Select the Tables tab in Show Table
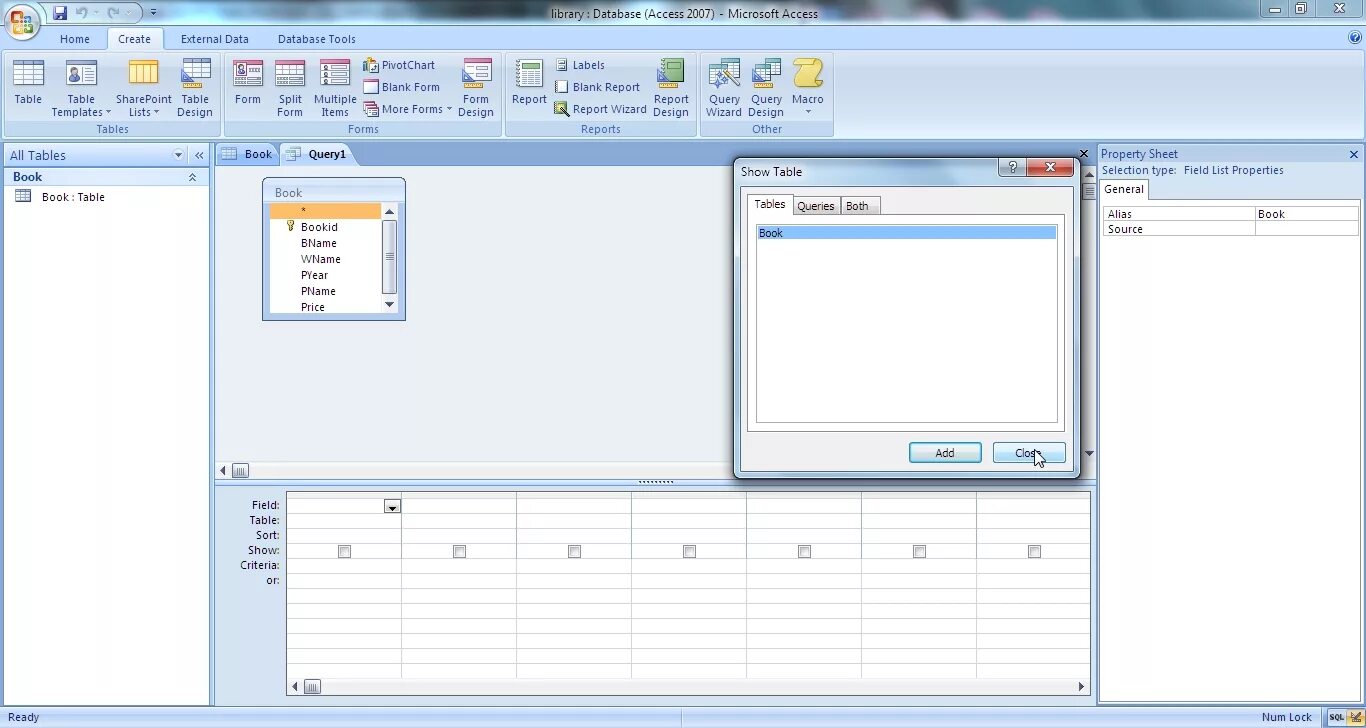This screenshot has width=1366, height=728. (x=770, y=204)
